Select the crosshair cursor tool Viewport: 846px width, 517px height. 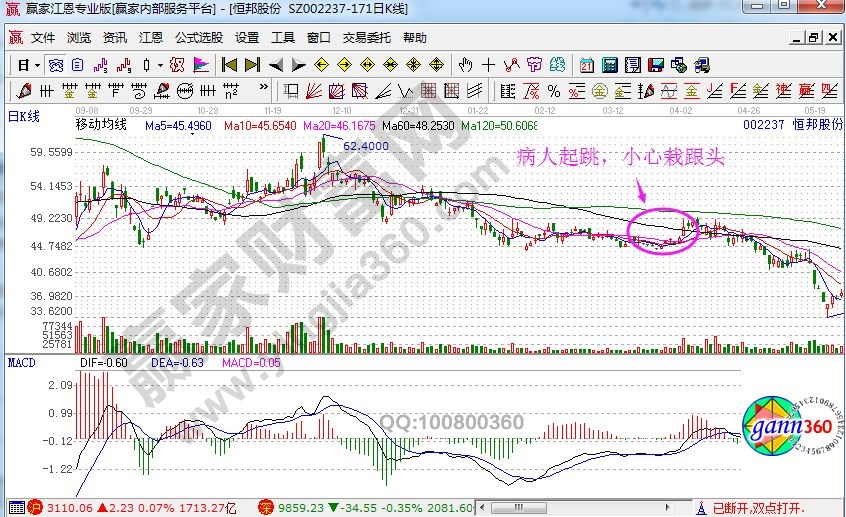click(x=488, y=65)
